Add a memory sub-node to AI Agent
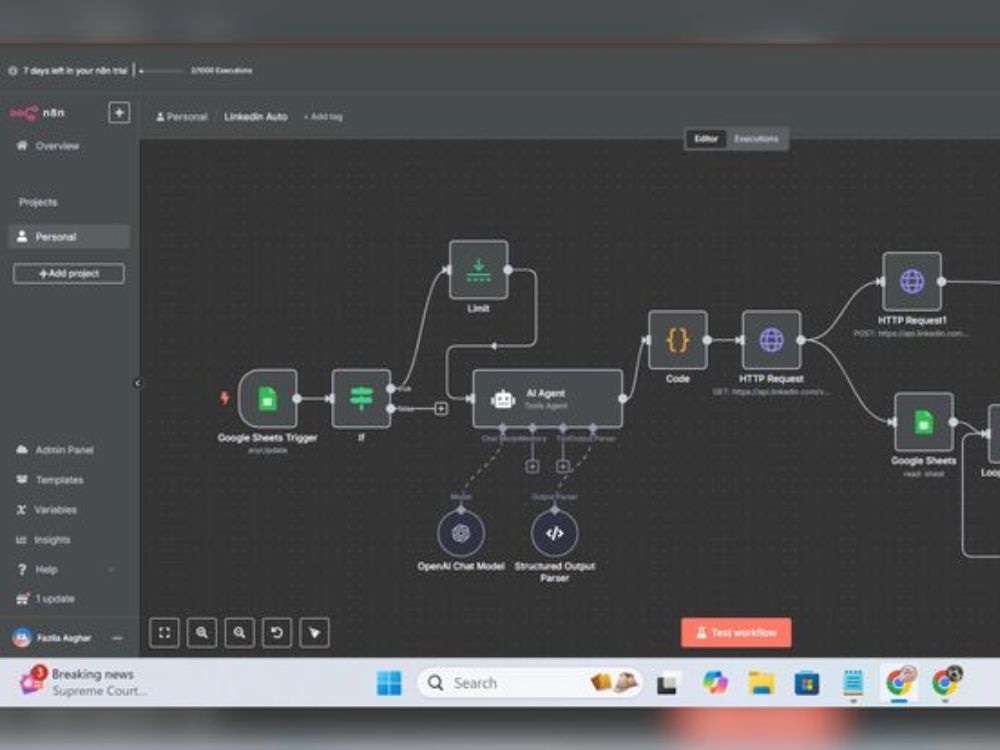 (533, 467)
